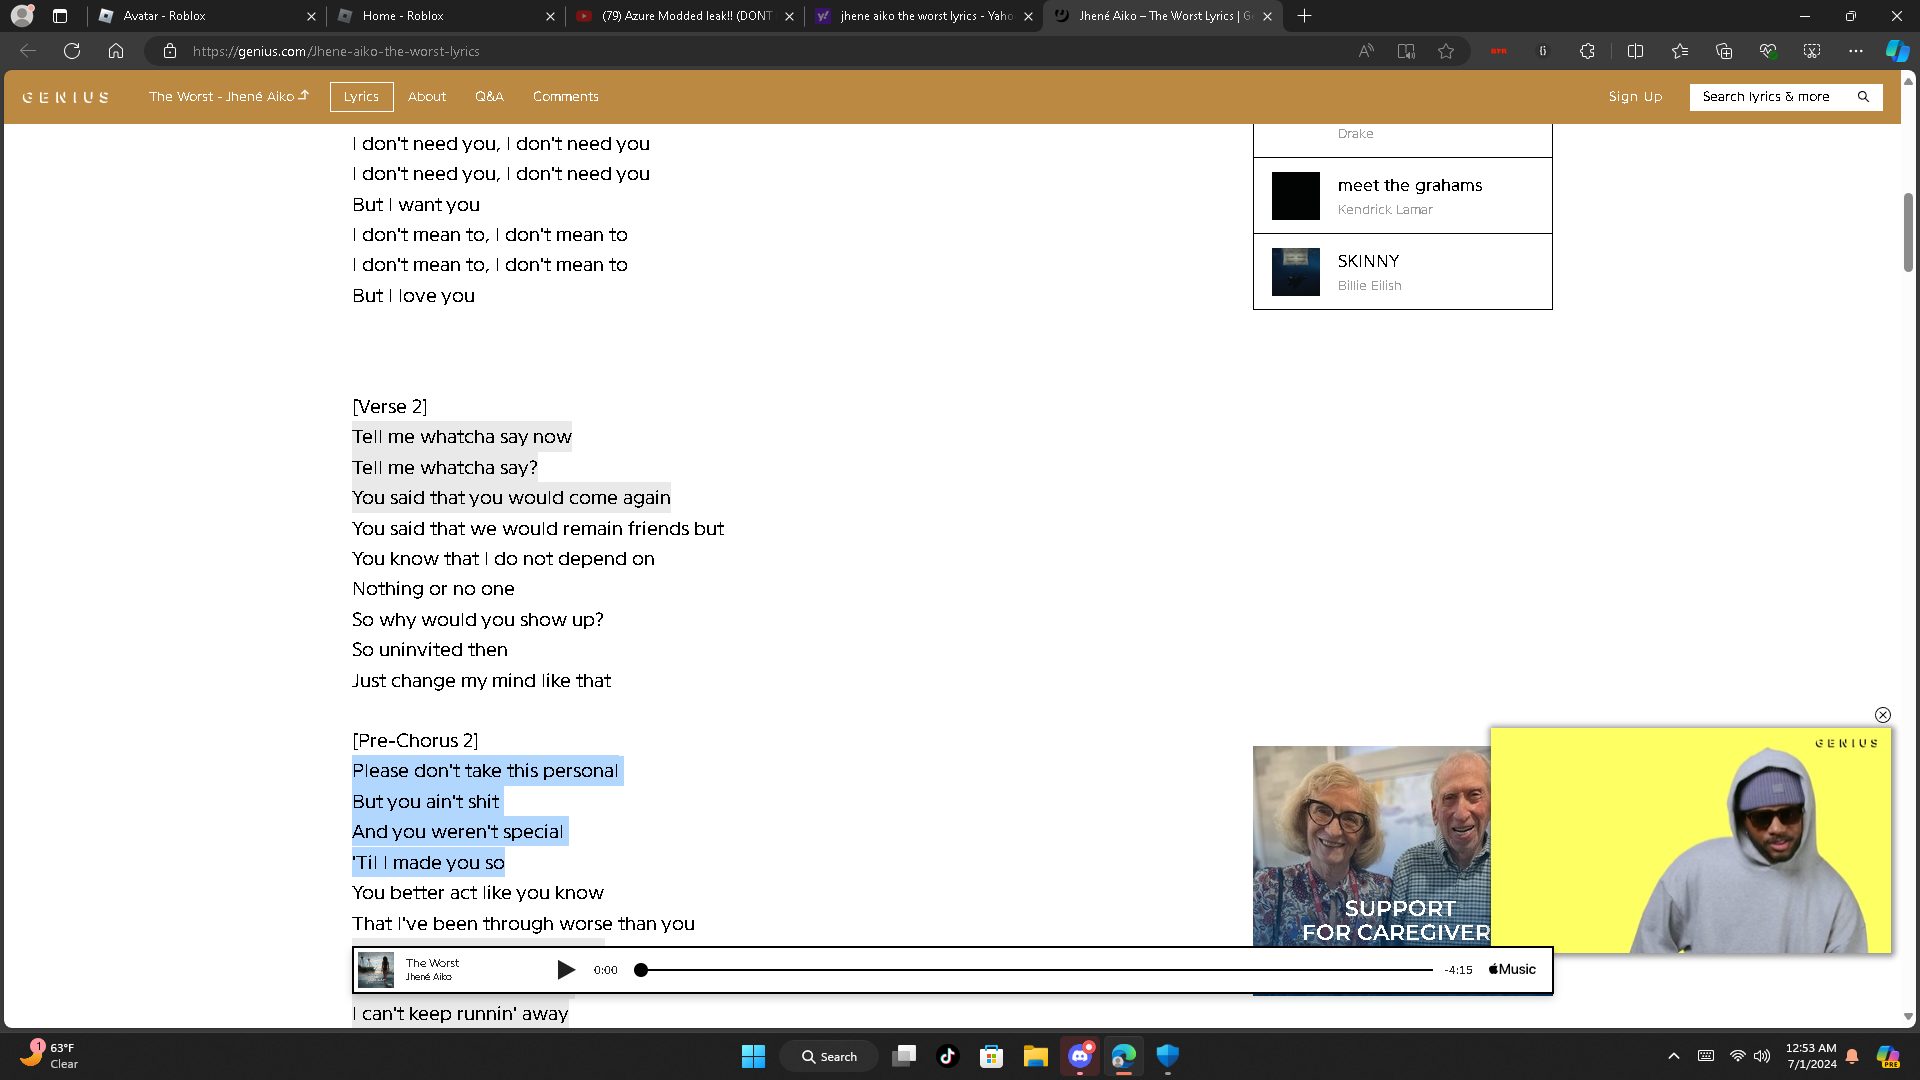The width and height of the screenshot is (1920, 1080).
Task: Open the Favorites list icon
Action: point(1680,51)
